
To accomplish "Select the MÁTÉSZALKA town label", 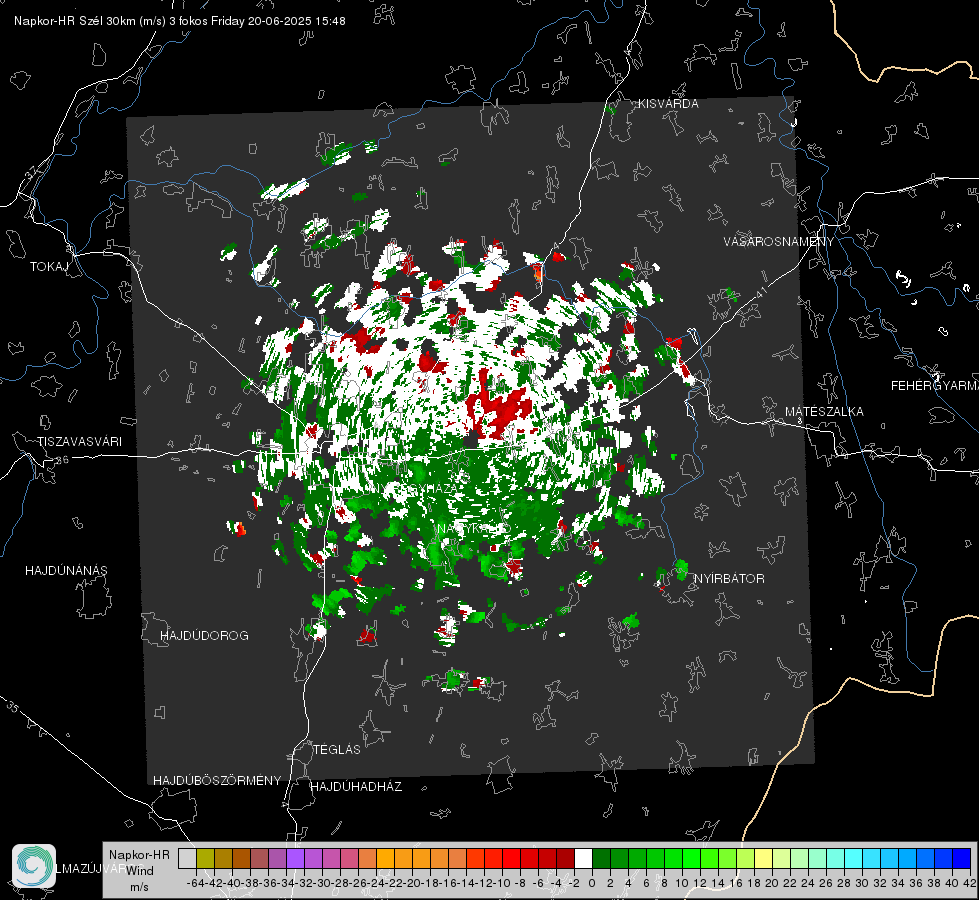I will (824, 412).
